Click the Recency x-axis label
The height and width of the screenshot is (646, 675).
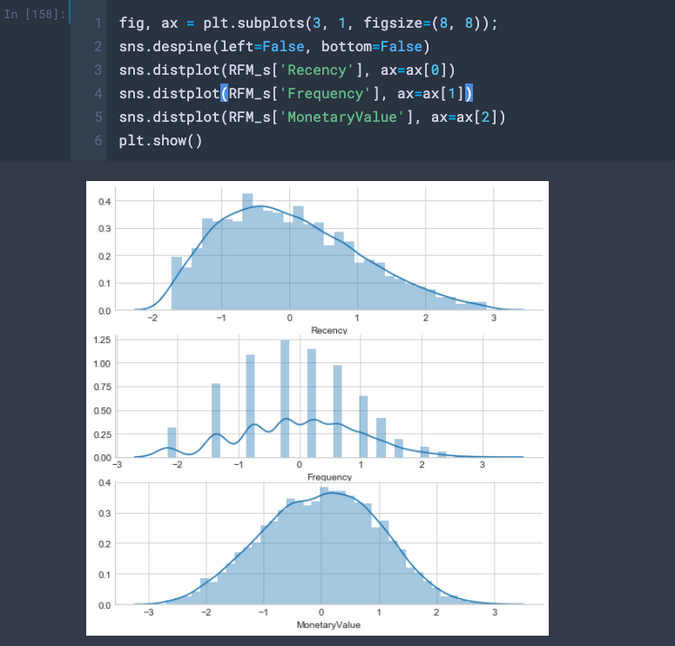tap(329, 331)
